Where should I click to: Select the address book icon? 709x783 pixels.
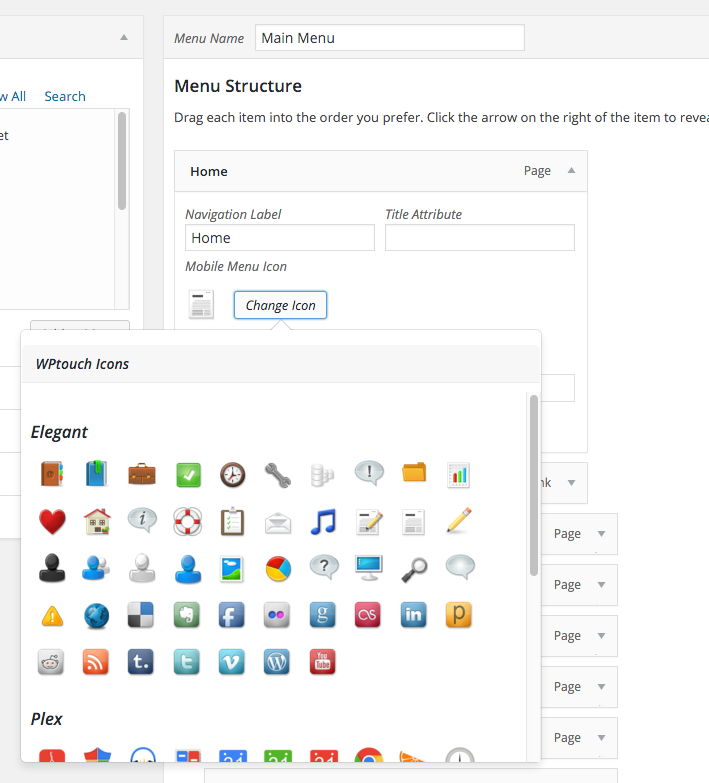pyautogui.click(x=52, y=474)
